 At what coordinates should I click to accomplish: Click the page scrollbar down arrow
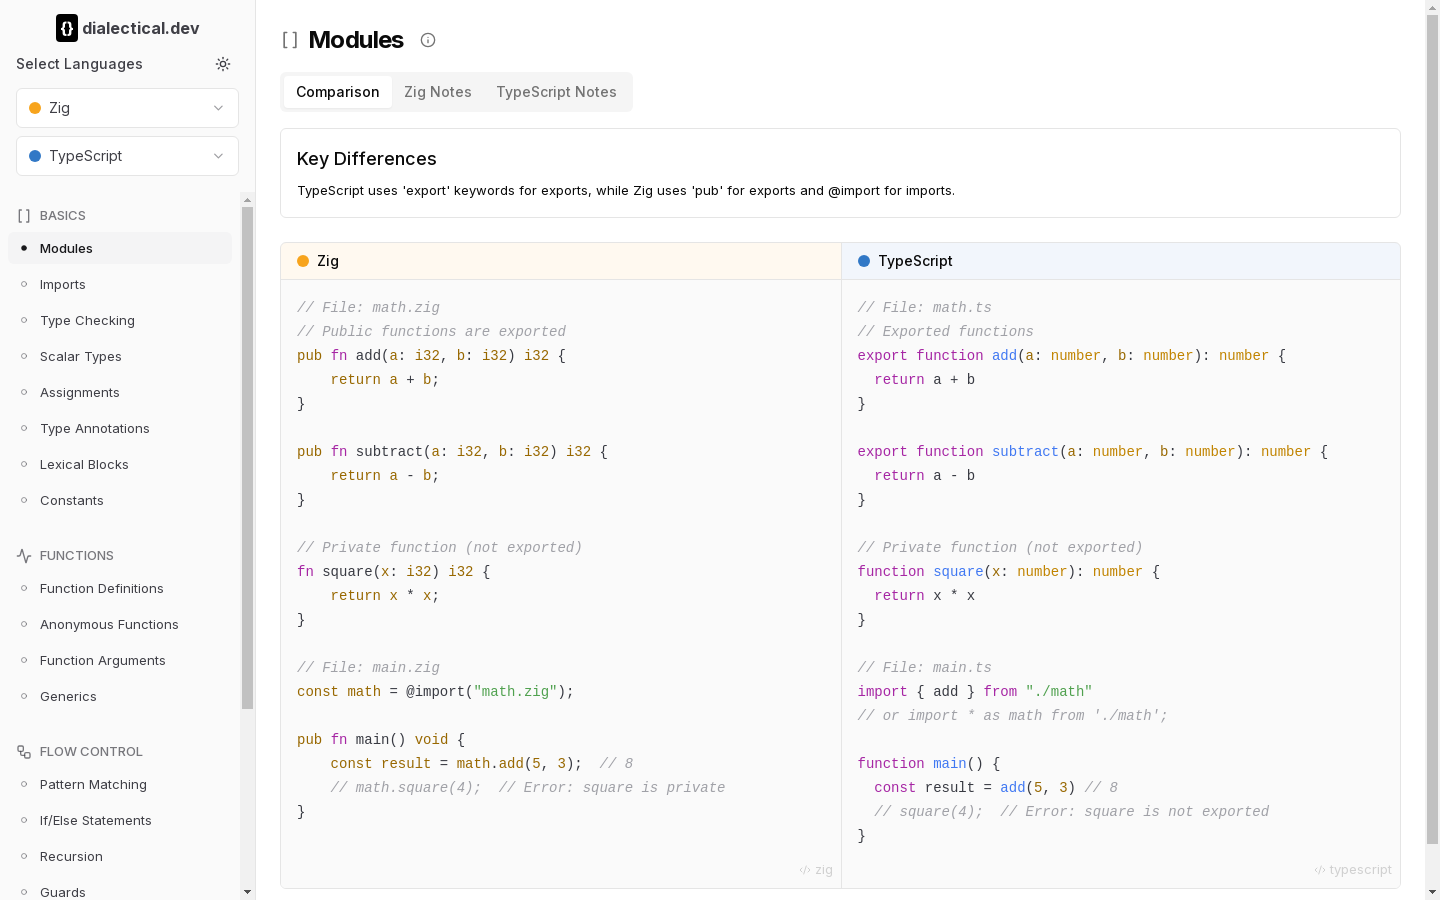pyautogui.click(x=1432, y=891)
